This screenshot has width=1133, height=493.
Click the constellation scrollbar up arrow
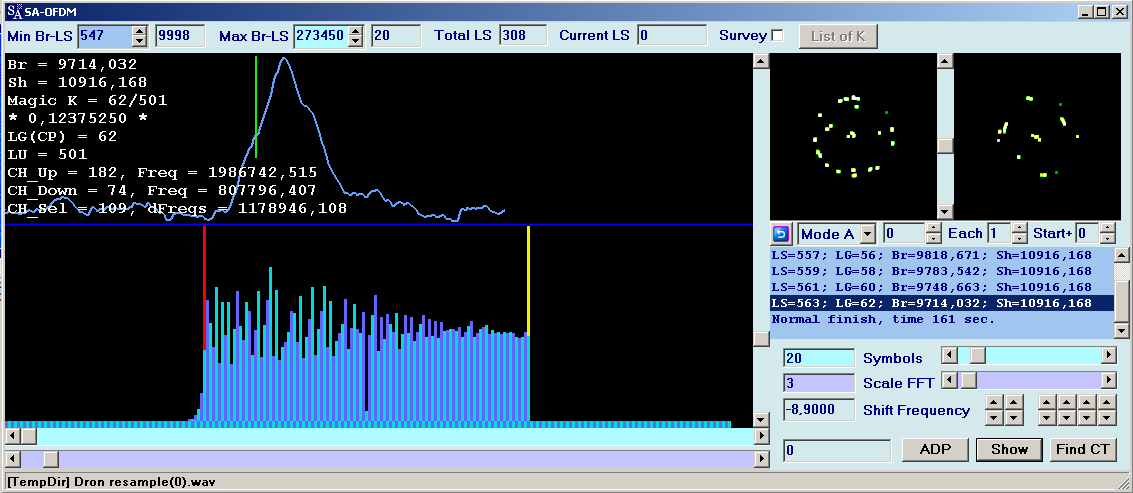pos(944,61)
